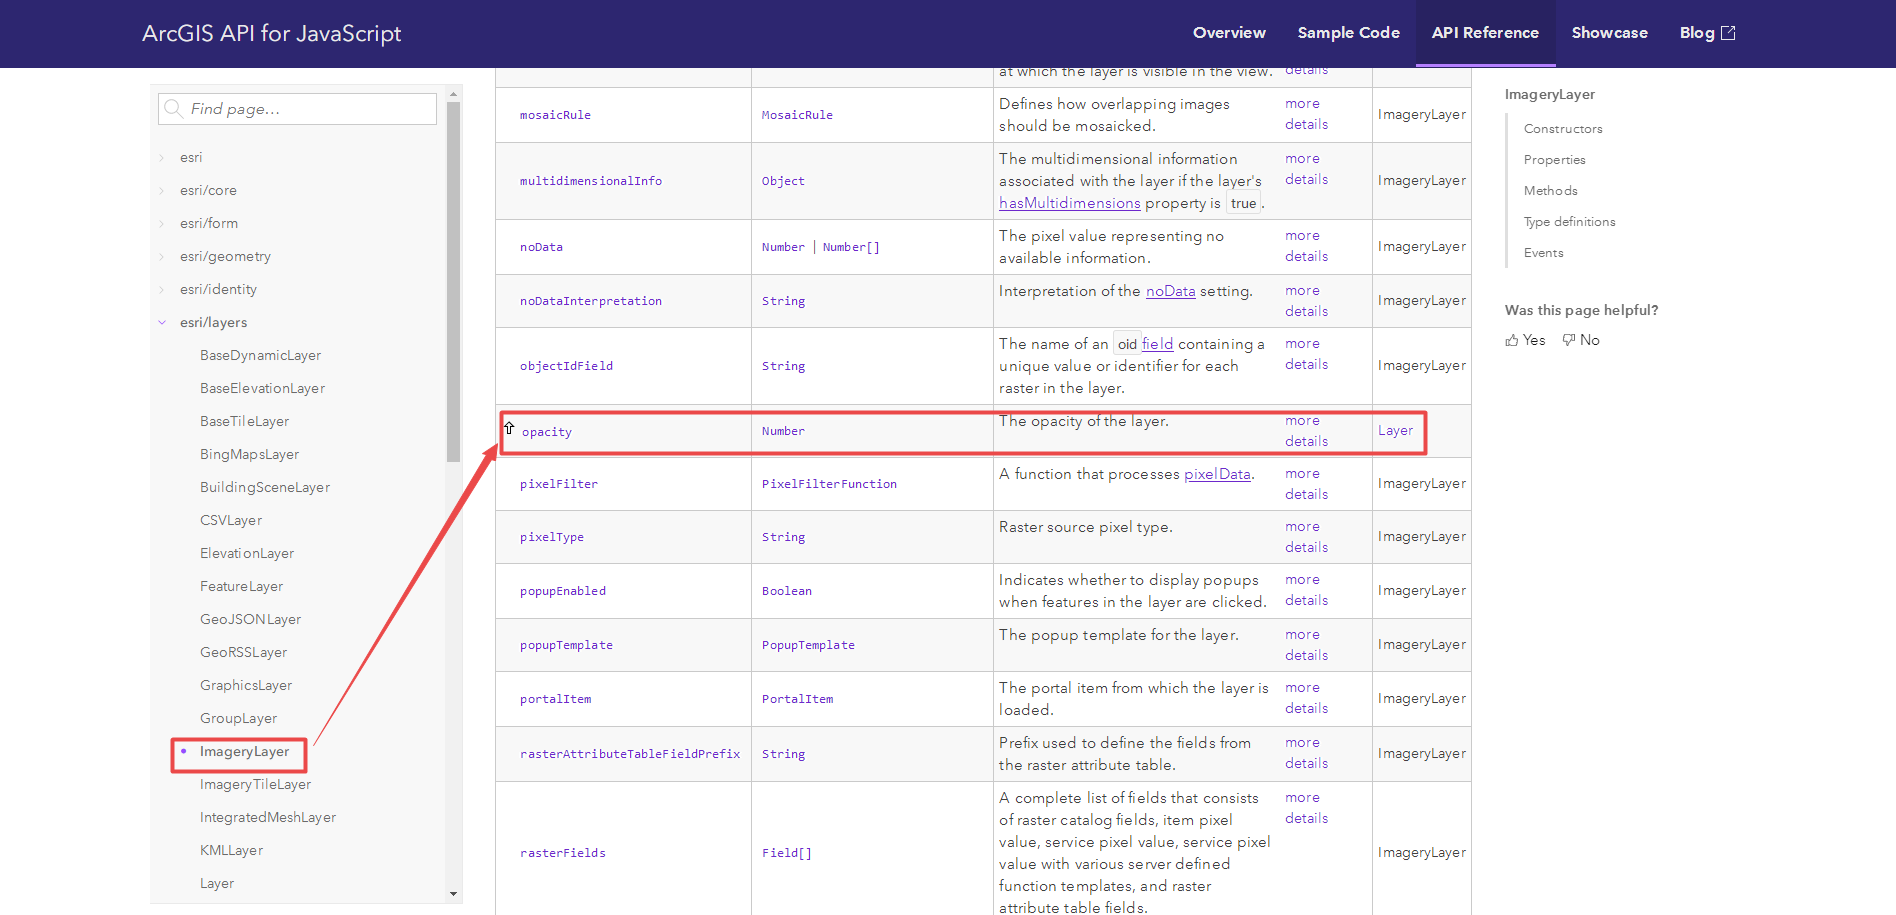
Task: Open the Overview page from top navigation
Action: 1229,32
